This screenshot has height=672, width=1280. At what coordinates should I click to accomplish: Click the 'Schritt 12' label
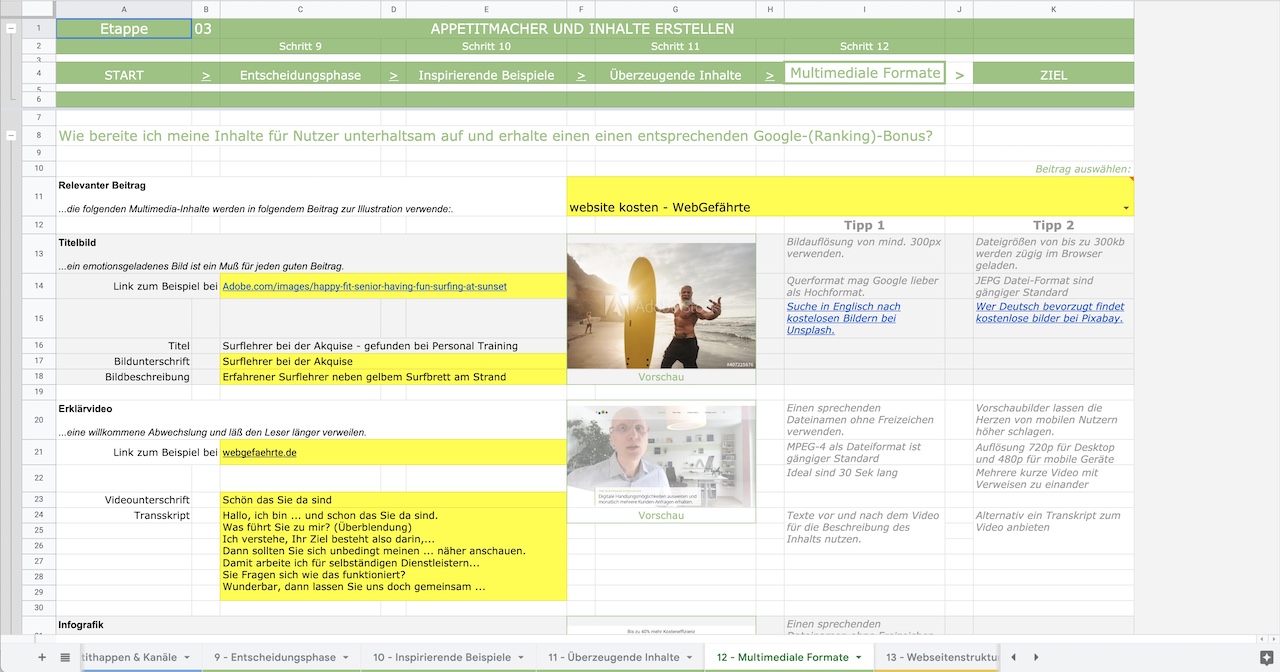864,47
